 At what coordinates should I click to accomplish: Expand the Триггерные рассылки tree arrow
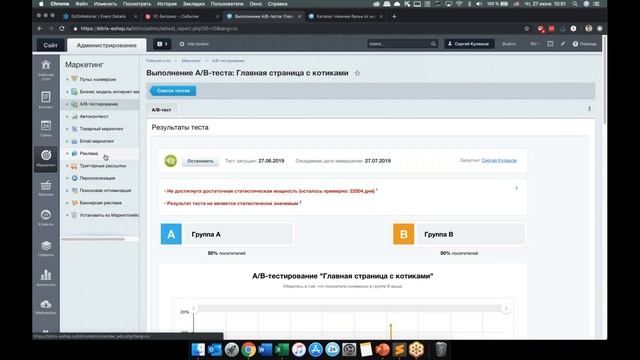tap(67, 166)
